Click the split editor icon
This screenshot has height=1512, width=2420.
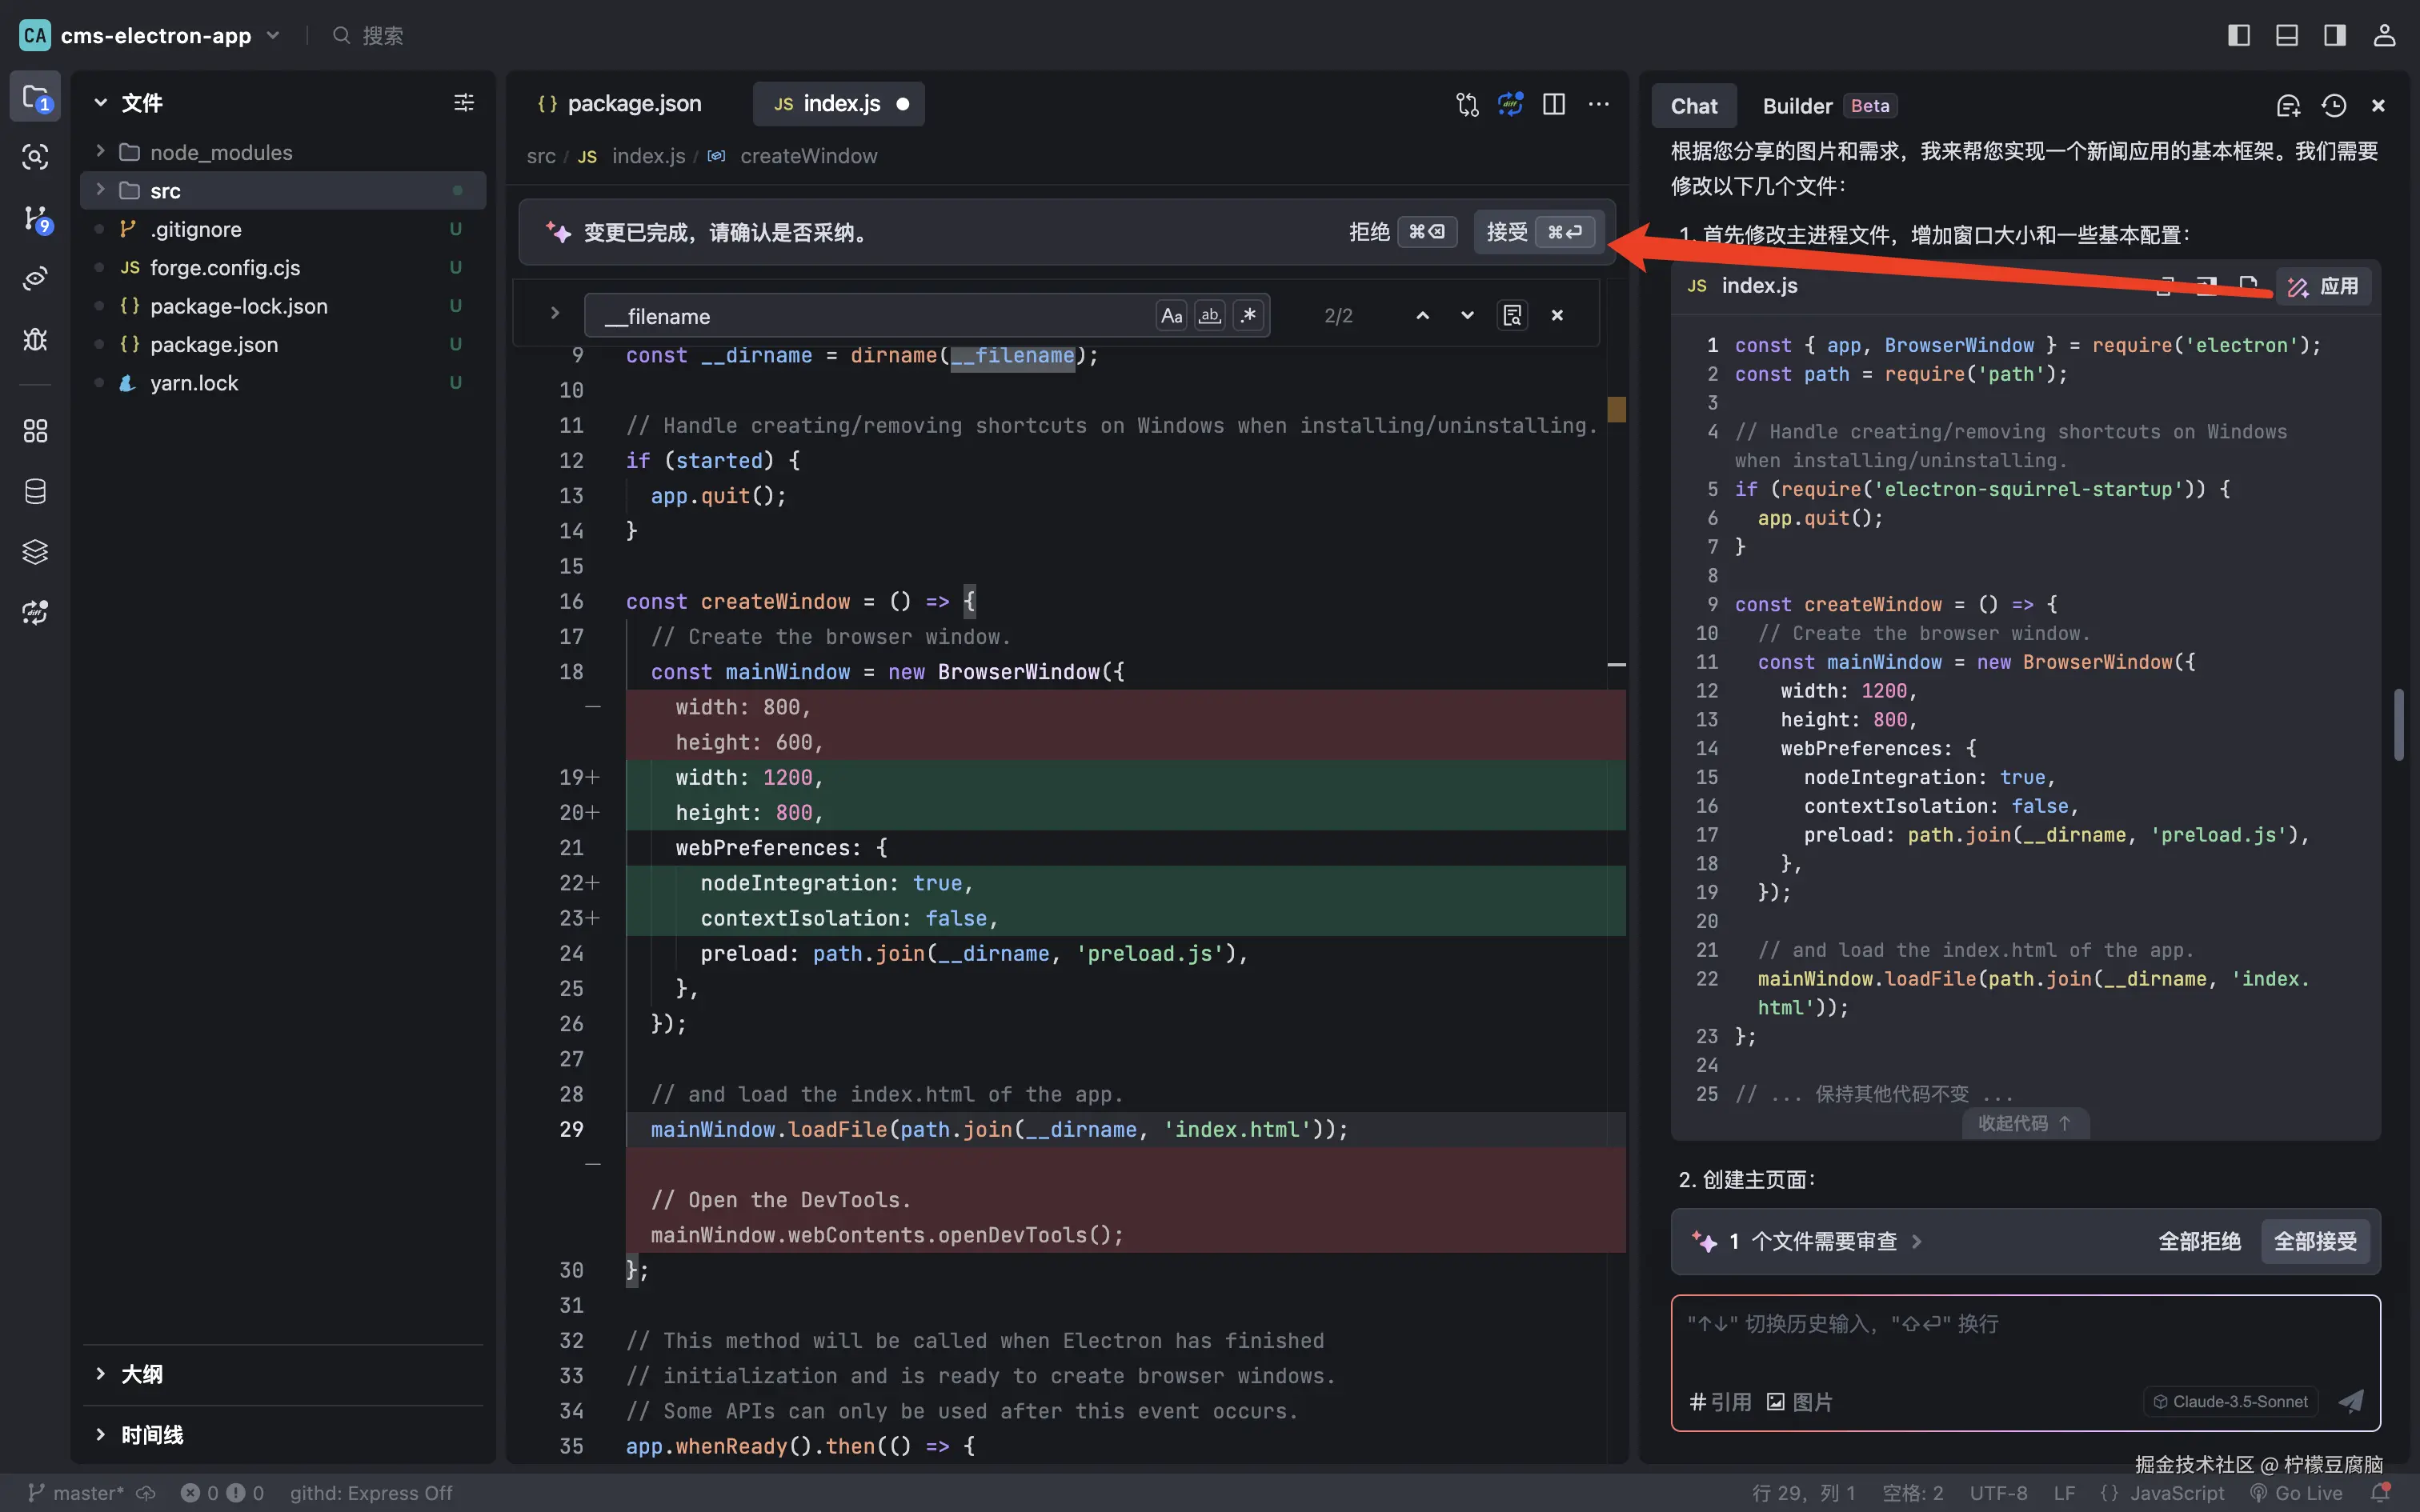tap(1554, 104)
